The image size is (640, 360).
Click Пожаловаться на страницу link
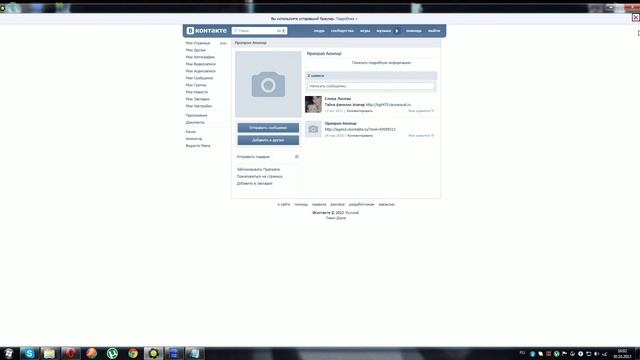coord(260,176)
